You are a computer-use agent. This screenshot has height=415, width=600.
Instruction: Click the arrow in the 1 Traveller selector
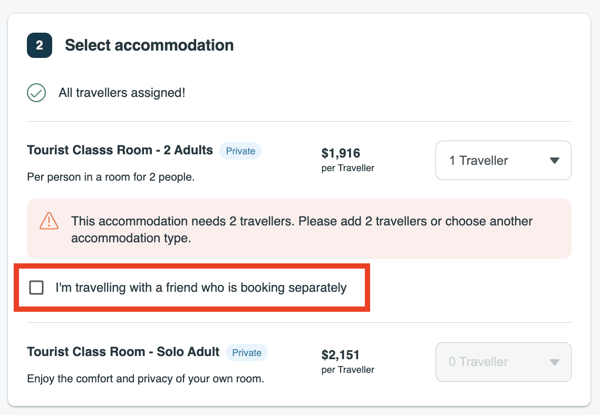[554, 161]
